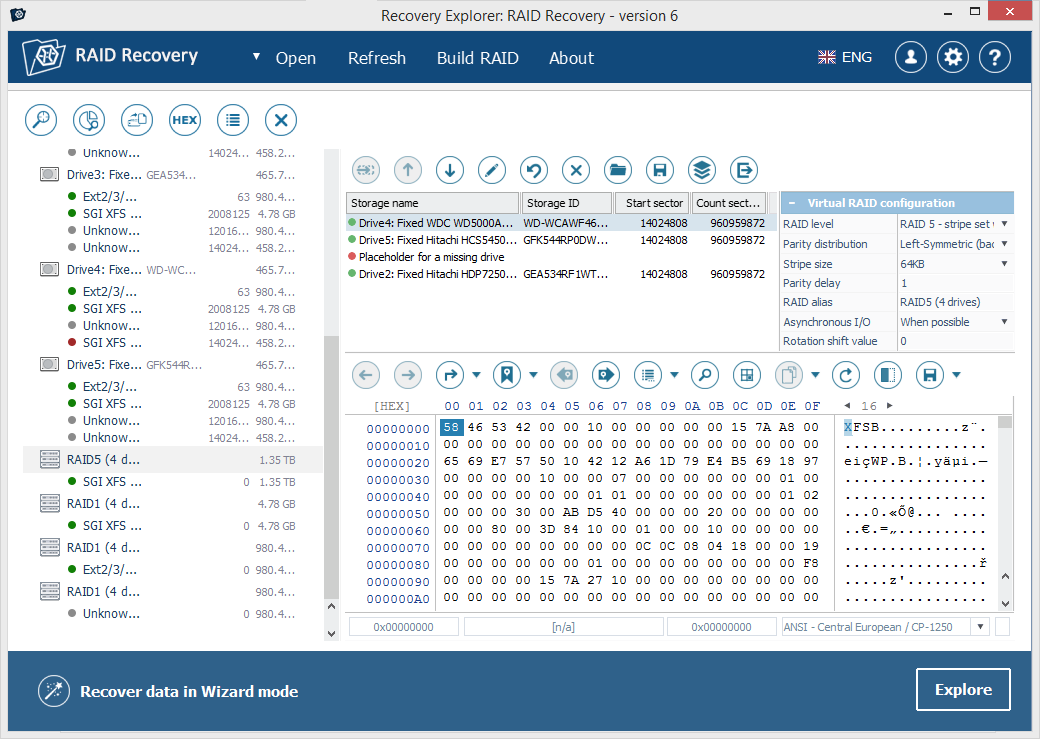Open the HEX viewer tool

click(184, 120)
